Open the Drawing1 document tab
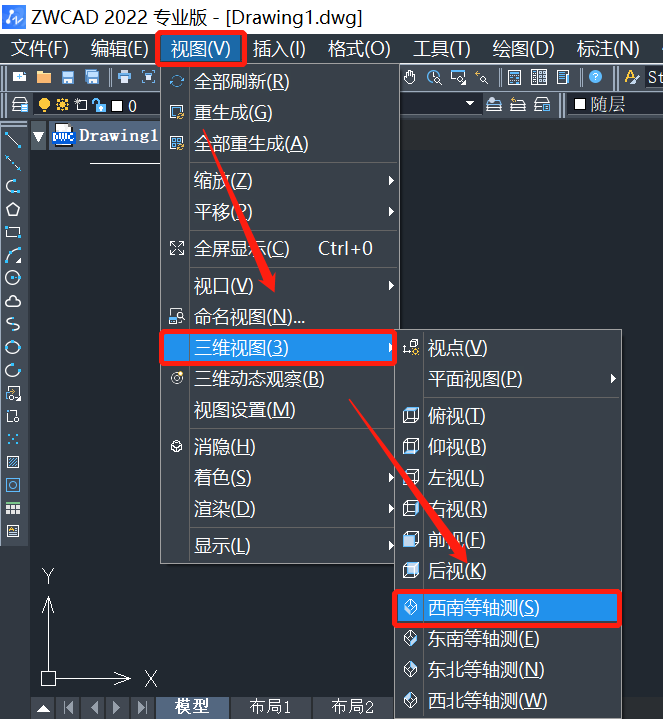 tap(106, 135)
